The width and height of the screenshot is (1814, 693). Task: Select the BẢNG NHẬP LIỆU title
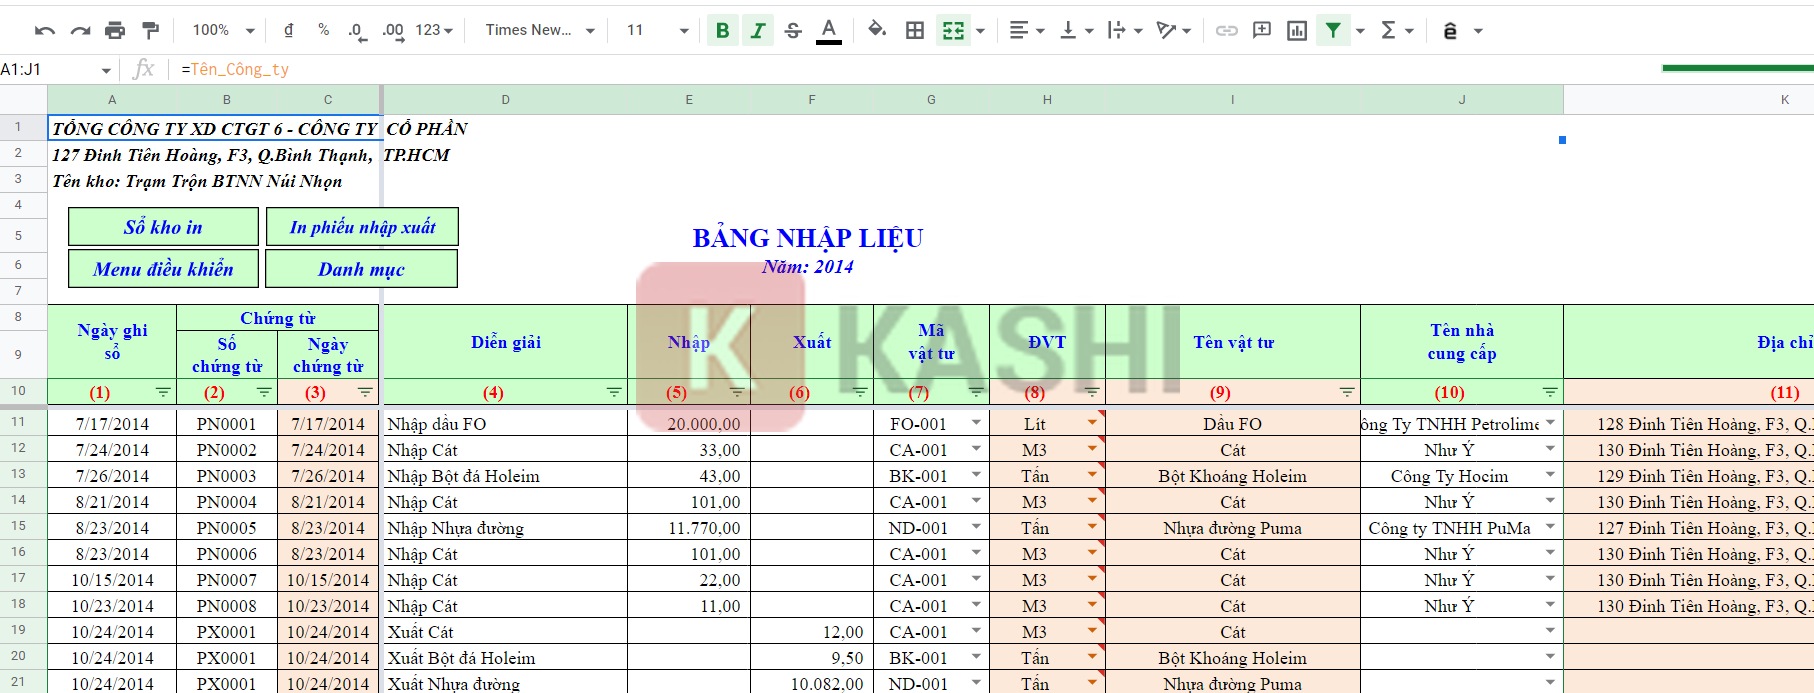(x=808, y=238)
